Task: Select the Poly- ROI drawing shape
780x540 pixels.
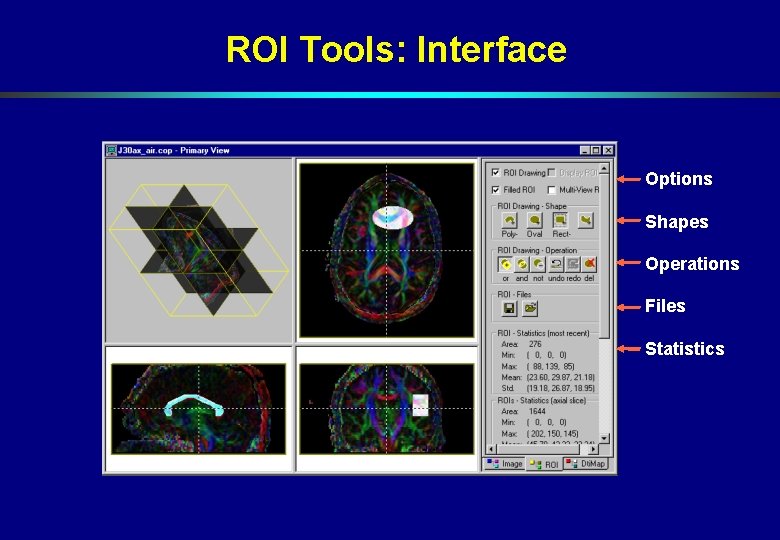Action: coord(509,220)
